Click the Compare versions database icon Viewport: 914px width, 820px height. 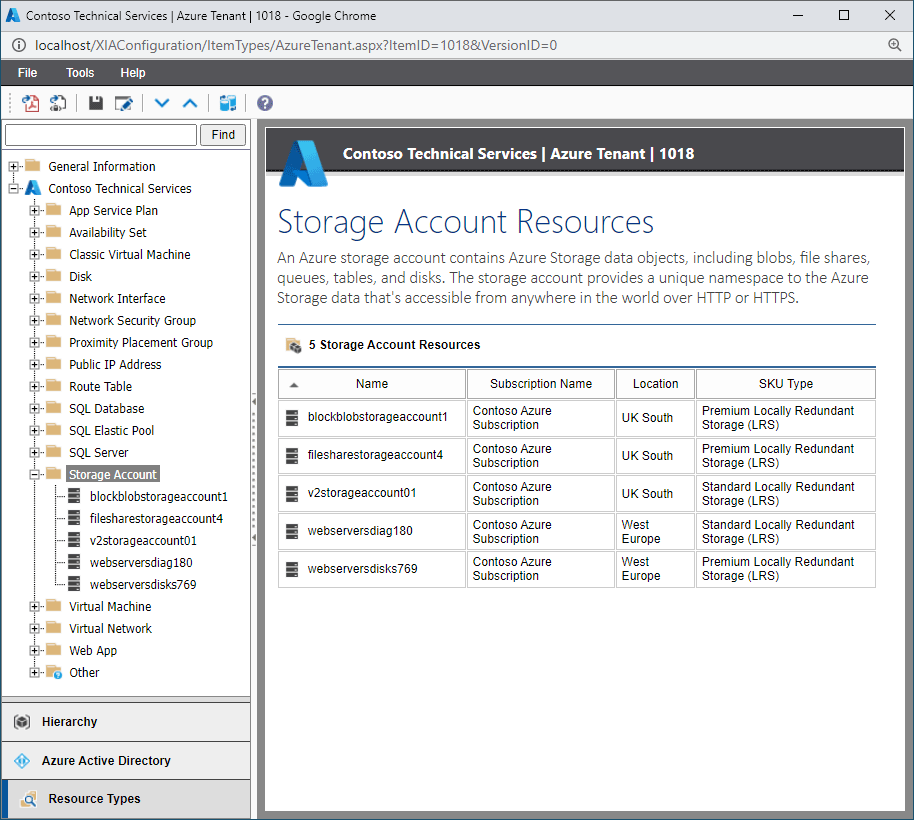(x=227, y=103)
